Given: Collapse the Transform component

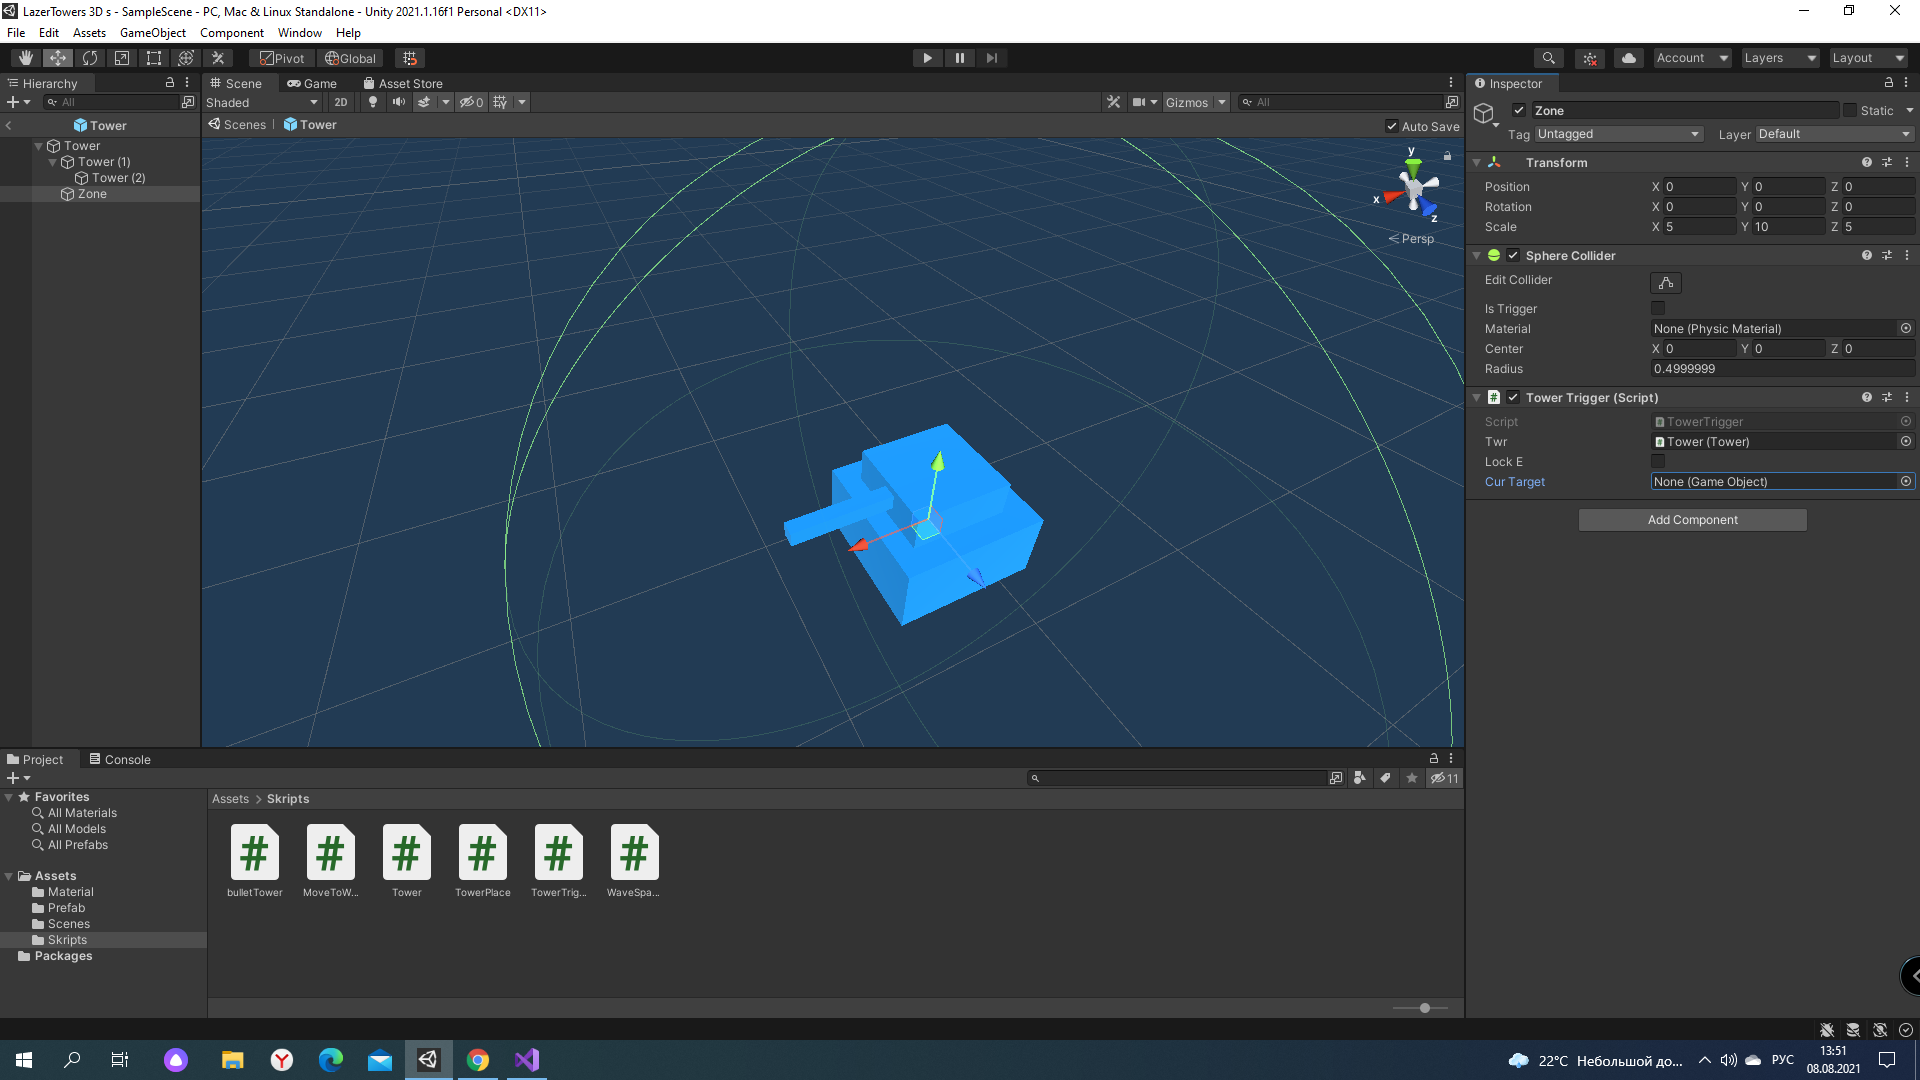Looking at the screenshot, I should pos(1477,162).
